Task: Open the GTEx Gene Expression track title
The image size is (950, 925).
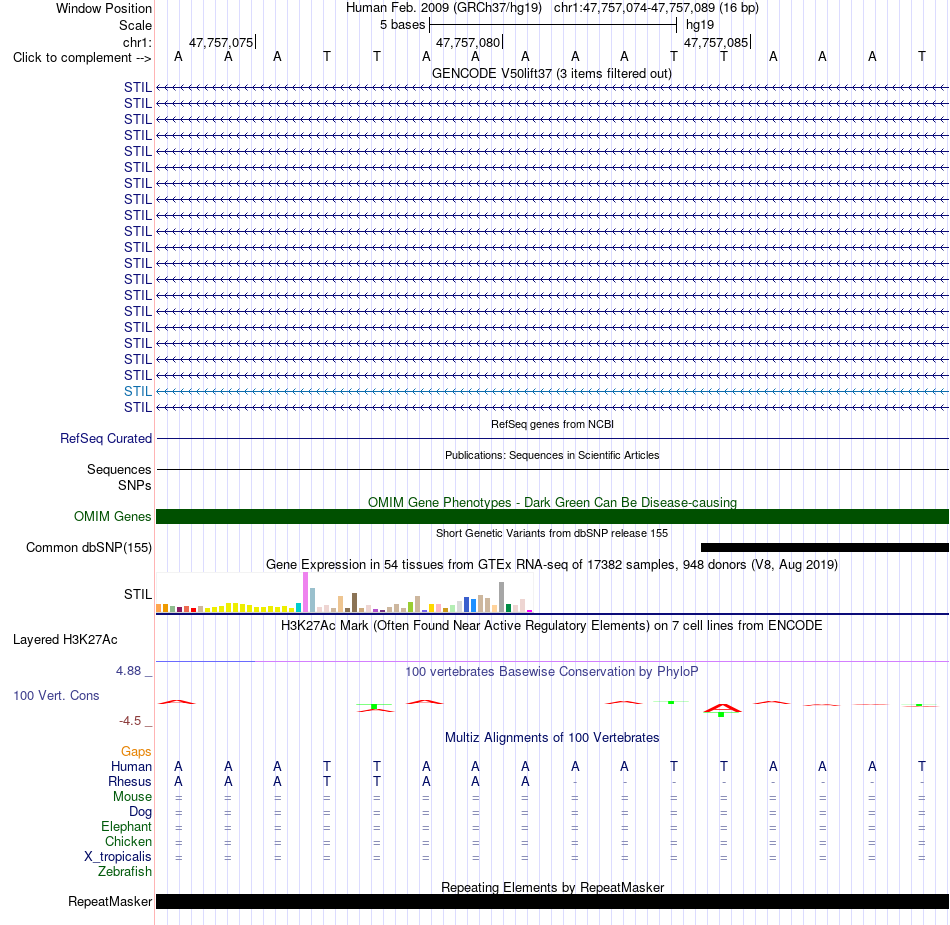Action: coord(552,565)
